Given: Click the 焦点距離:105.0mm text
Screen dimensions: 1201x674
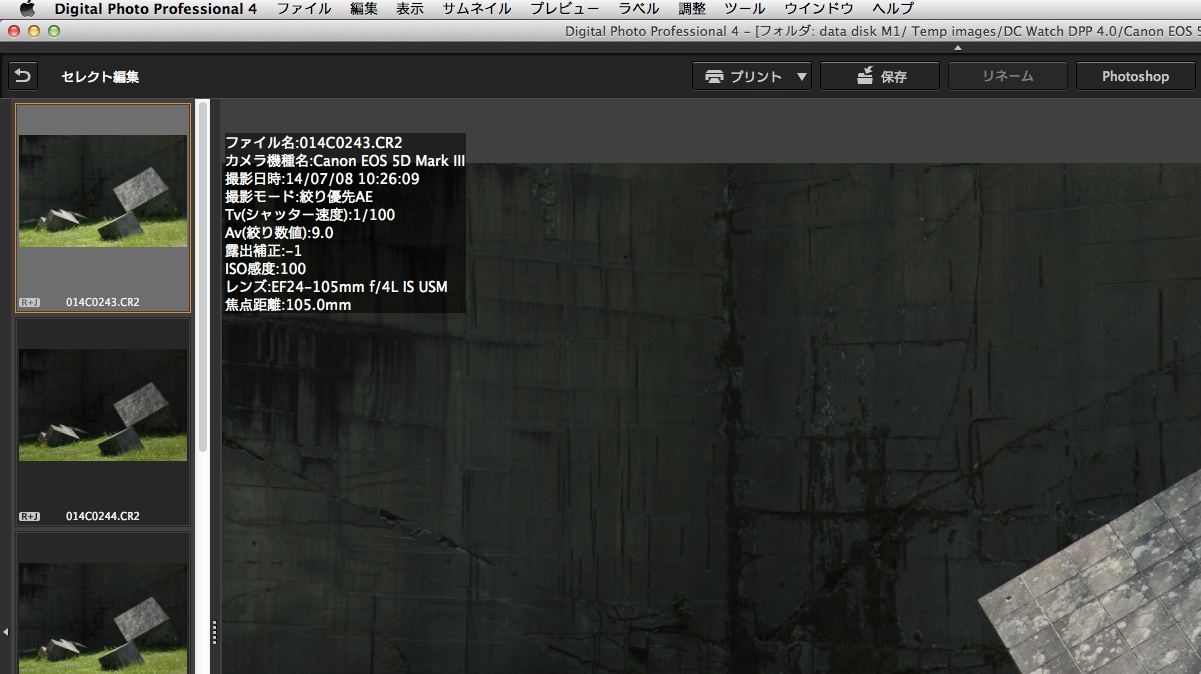Looking at the screenshot, I should click(288, 305).
